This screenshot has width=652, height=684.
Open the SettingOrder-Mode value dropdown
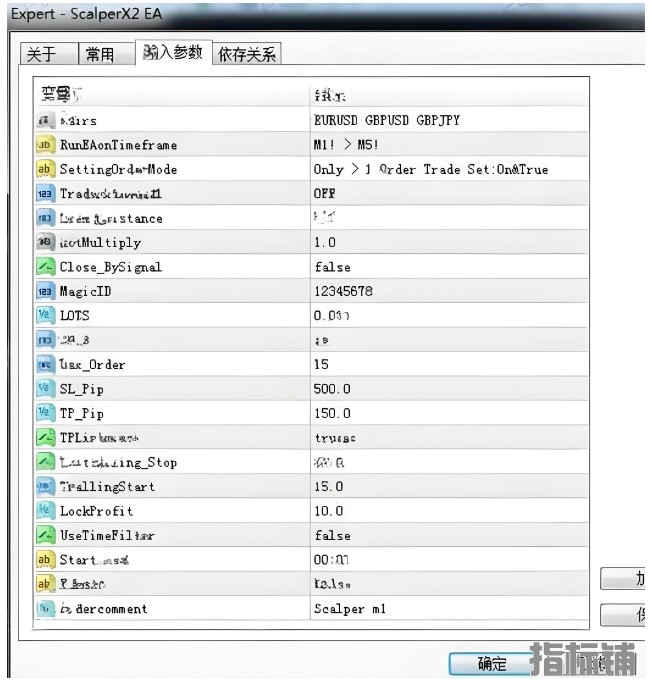(x=430, y=169)
